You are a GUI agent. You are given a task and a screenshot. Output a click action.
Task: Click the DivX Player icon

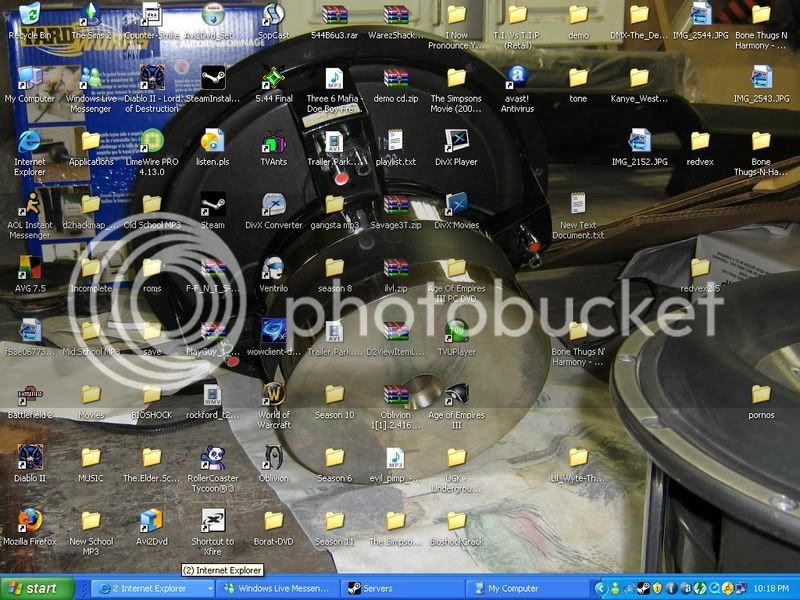coord(456,141)
